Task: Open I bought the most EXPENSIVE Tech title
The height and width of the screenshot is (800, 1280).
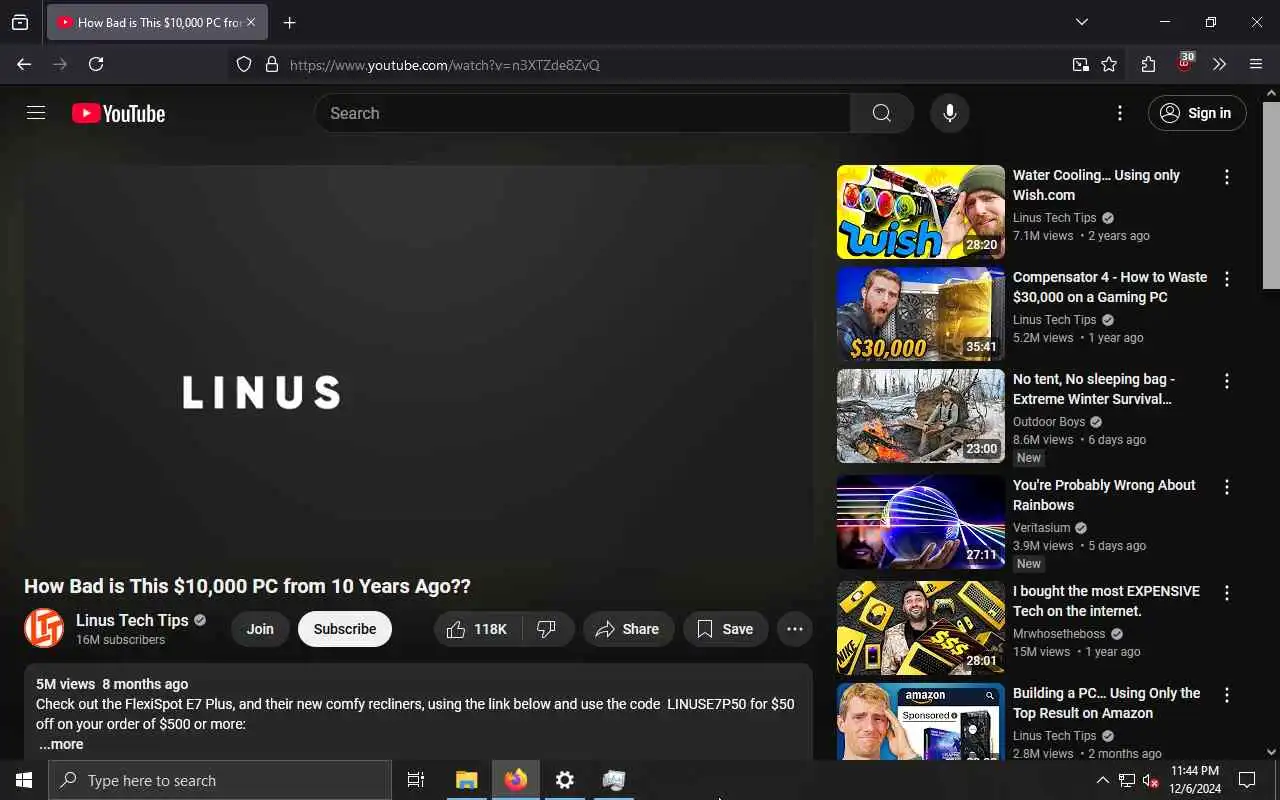Action: (x=1106, y=601)
